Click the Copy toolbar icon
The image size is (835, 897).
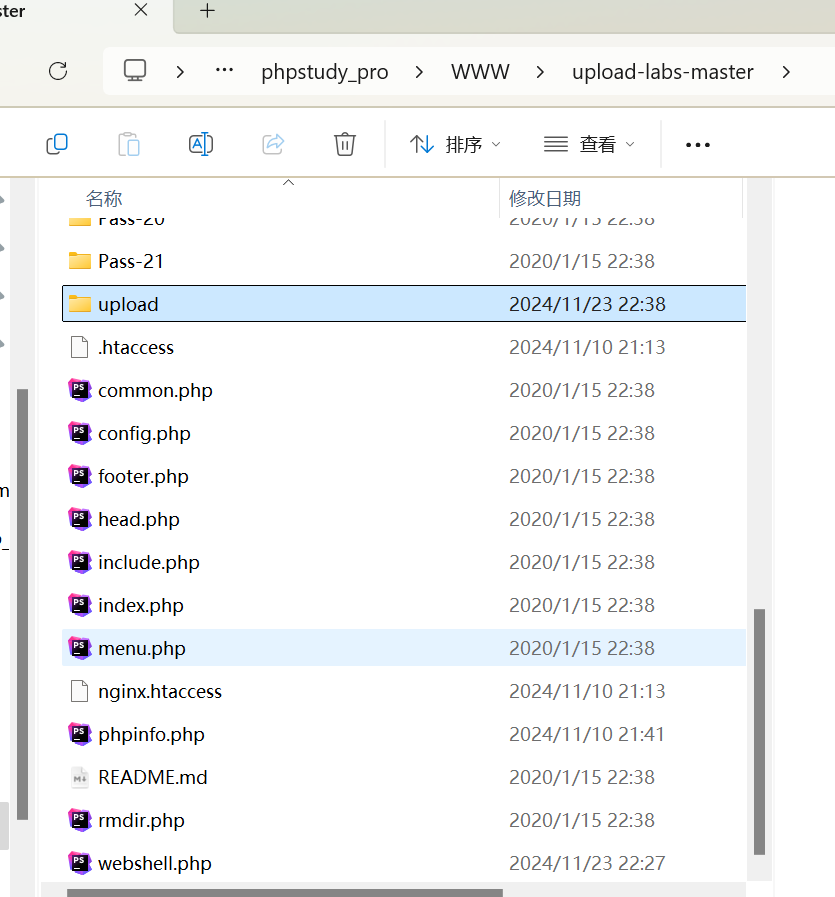pos(57,144)
